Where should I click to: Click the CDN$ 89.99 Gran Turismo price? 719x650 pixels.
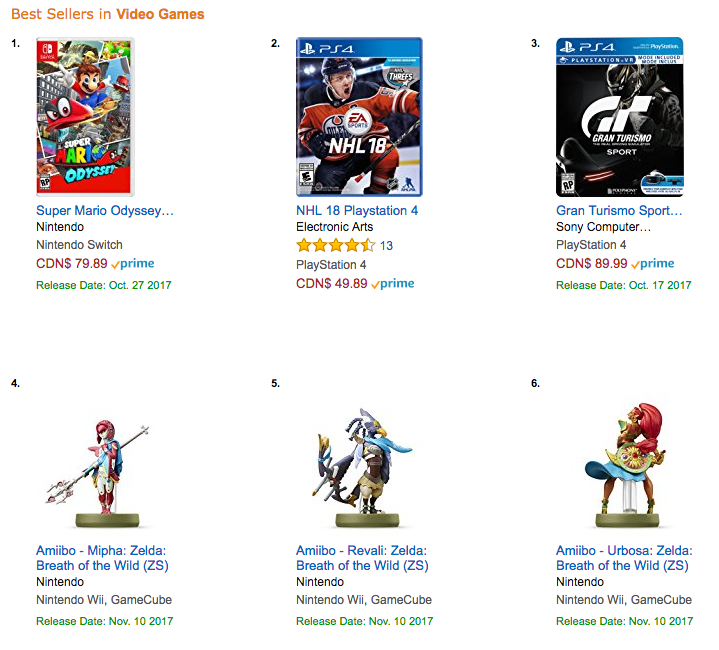pos(591,264)
